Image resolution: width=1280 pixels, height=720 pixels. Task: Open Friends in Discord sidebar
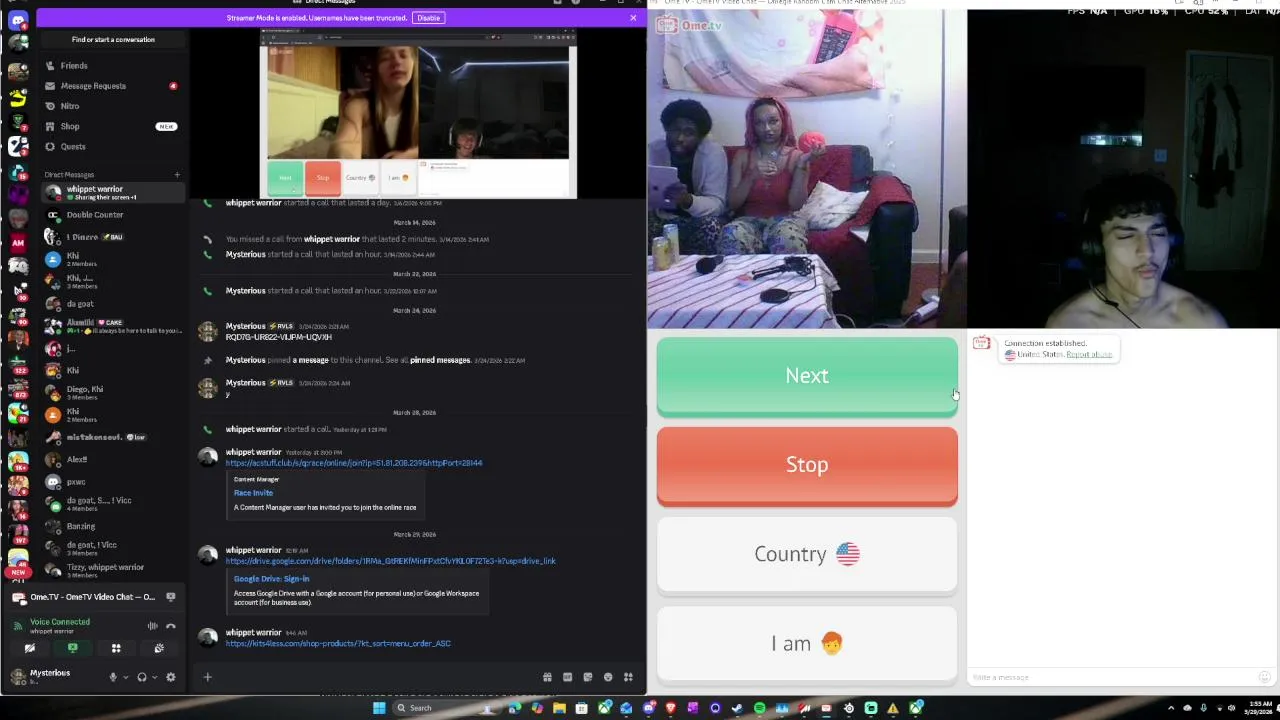pos(74,66)
